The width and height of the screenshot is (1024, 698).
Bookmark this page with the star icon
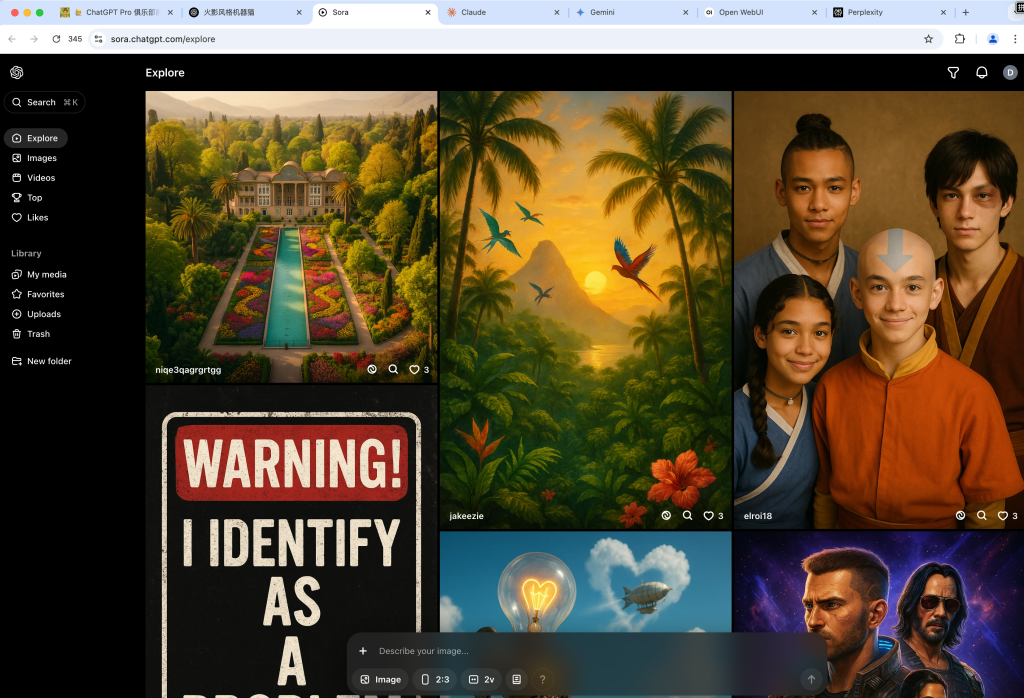click(928, 39)
